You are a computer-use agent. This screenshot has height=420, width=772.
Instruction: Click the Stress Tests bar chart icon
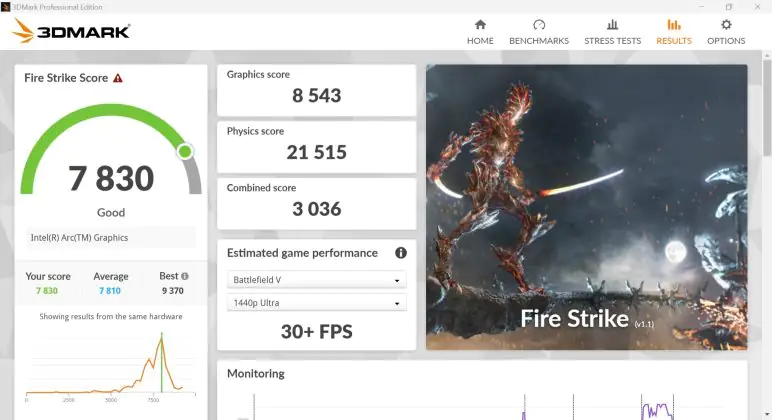612,25
